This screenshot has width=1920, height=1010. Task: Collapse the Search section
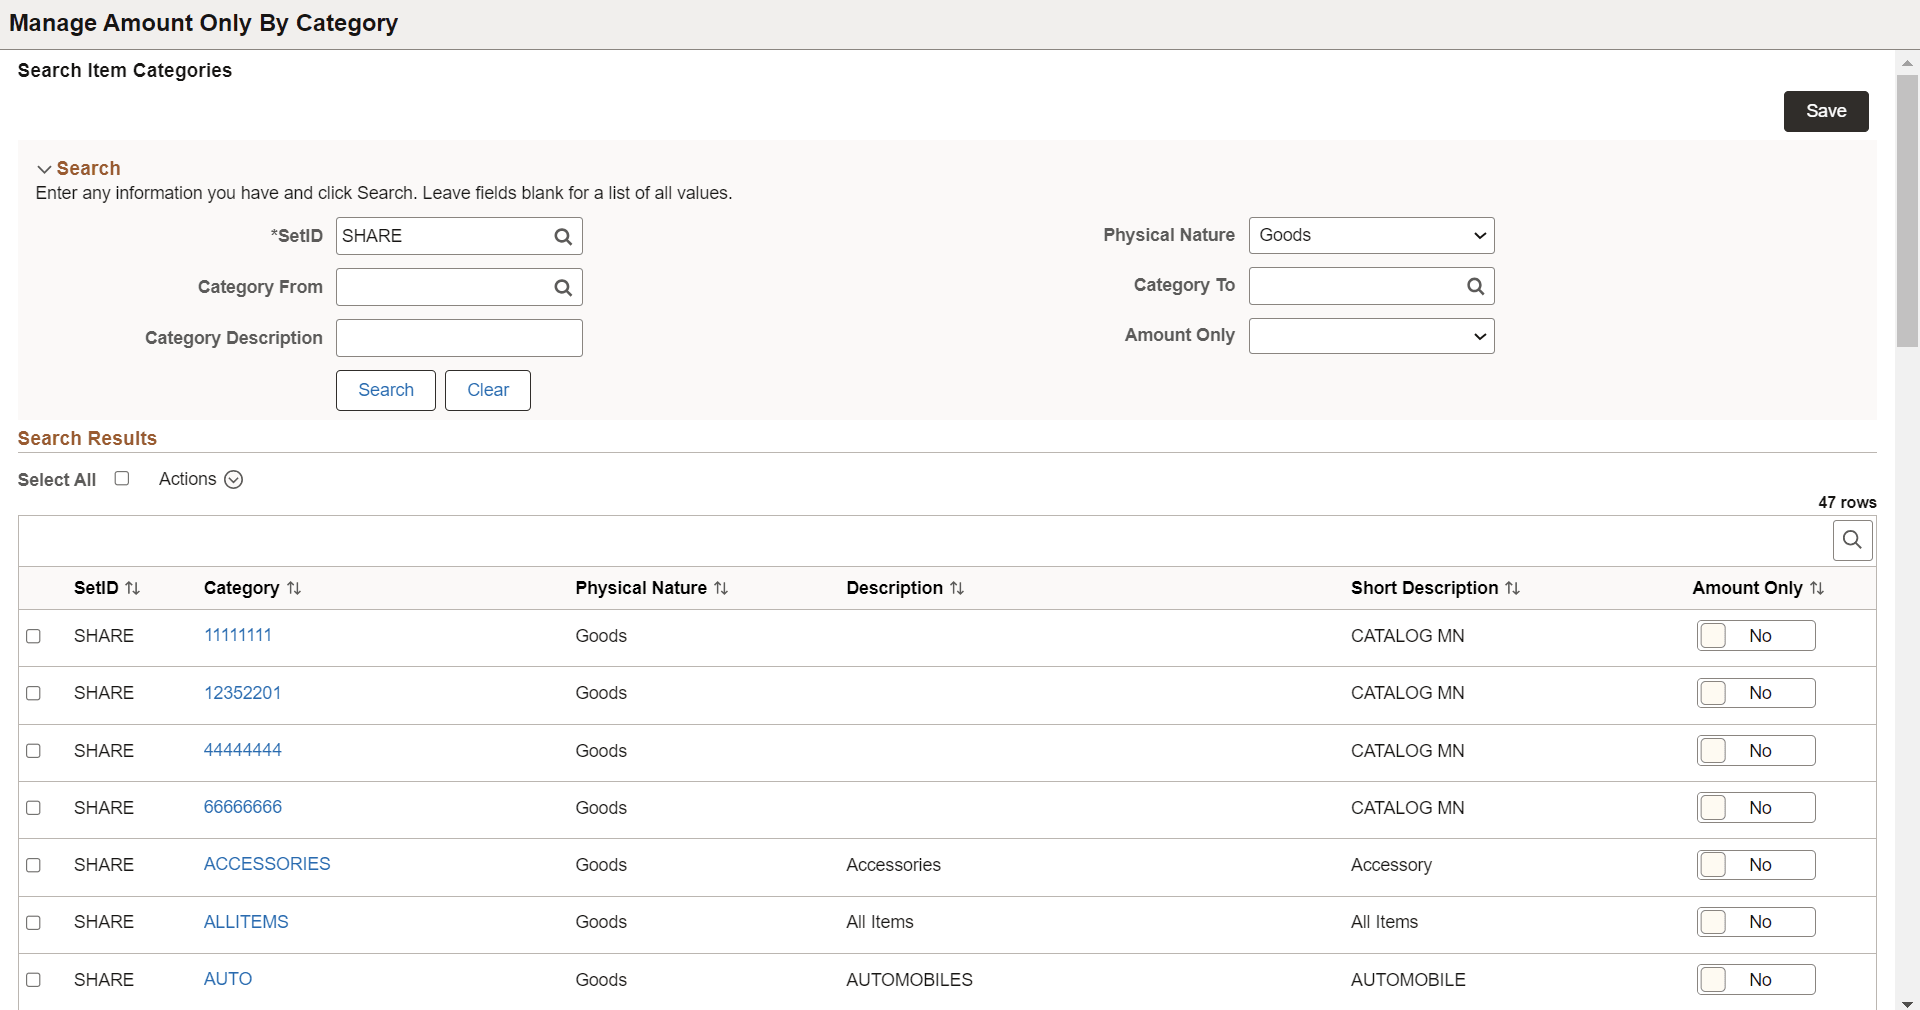(x=43, y=169)
